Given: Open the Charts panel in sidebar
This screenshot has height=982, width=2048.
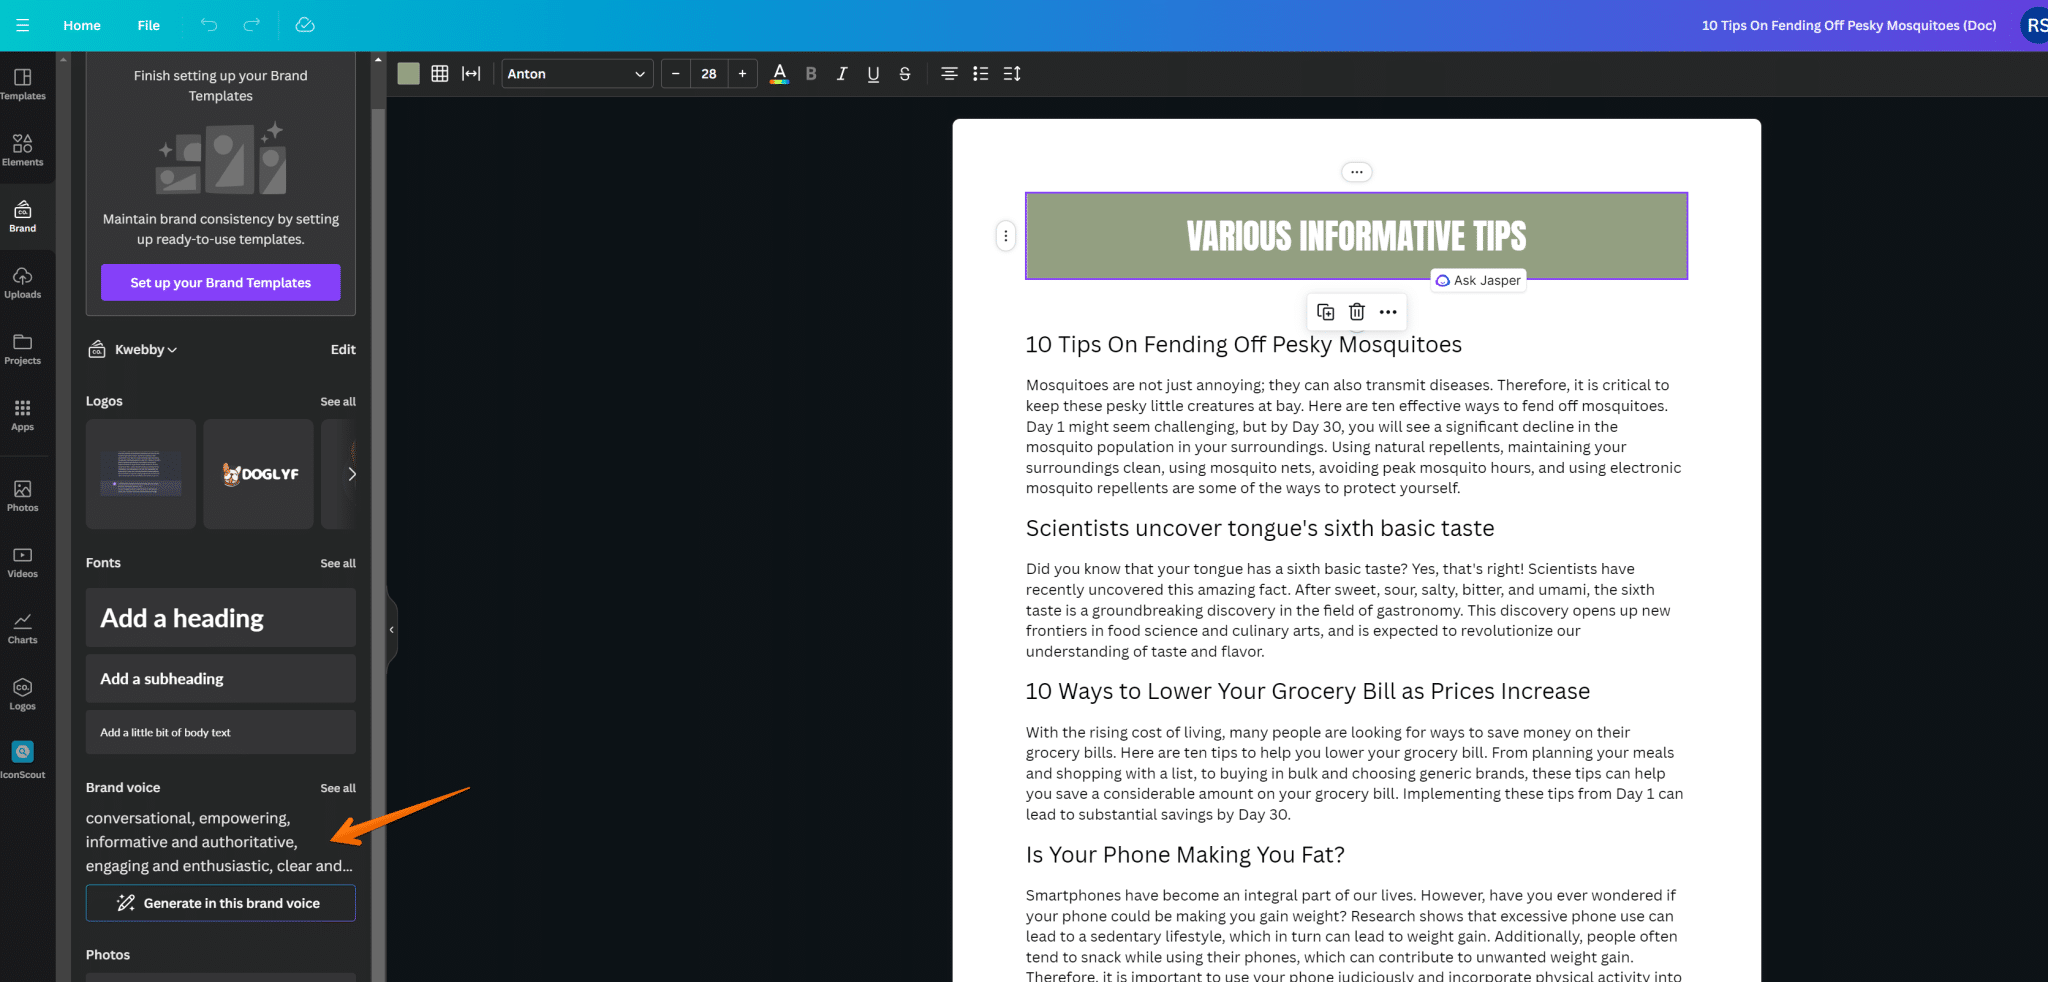Looking at the screenshot, I should tap(22, 627).
